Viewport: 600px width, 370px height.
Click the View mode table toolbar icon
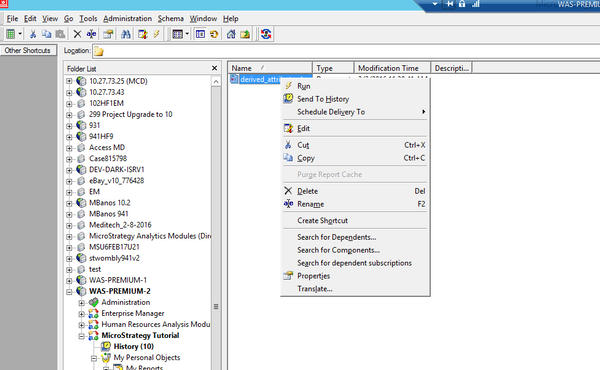click(177, 34)
